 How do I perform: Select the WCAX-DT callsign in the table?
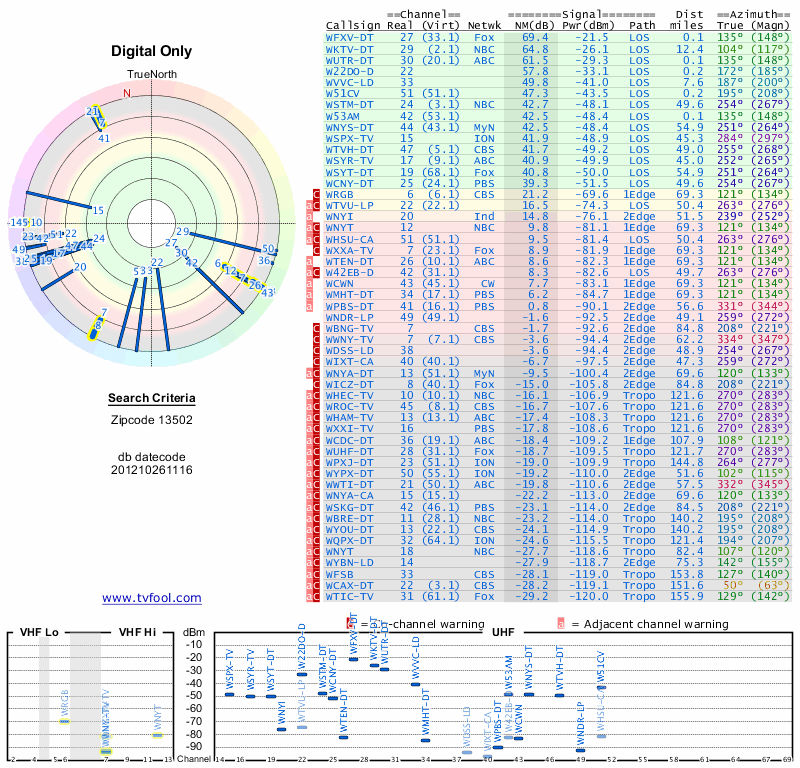(349, 586)
